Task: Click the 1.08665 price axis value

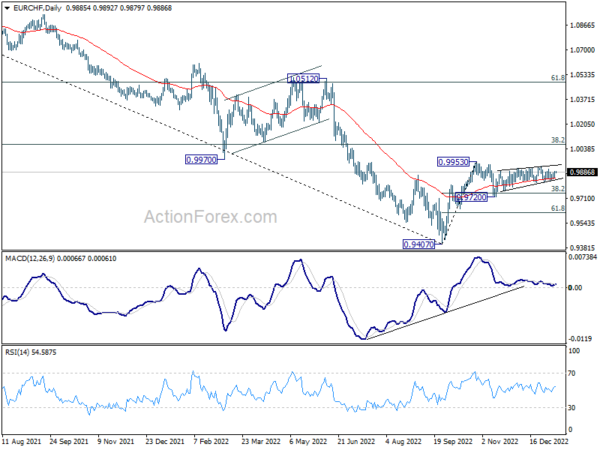Action: 582,26
